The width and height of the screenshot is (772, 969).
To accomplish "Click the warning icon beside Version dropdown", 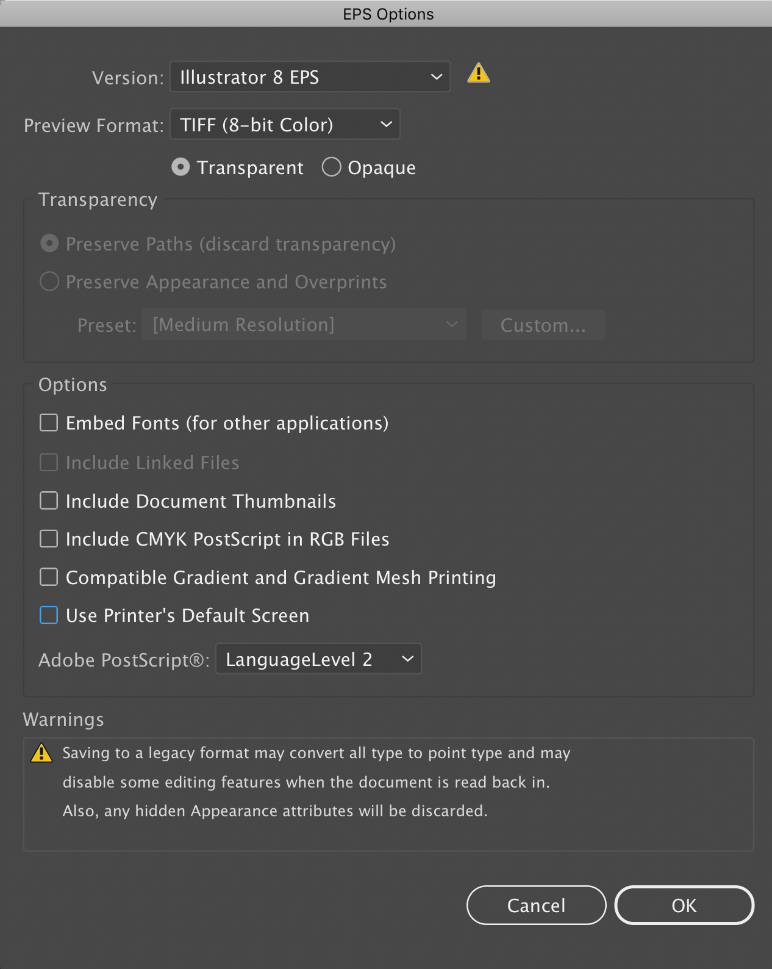I will pyautogui.click(x=479, y=74).
